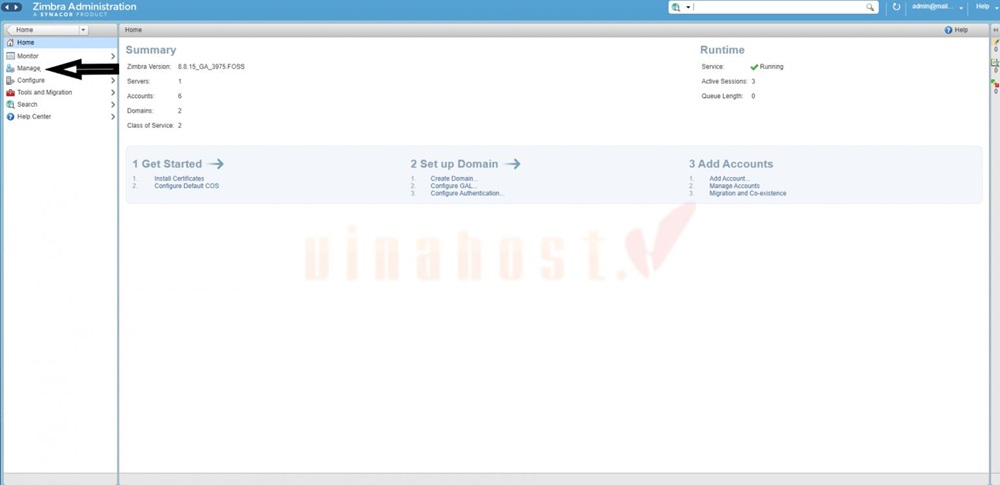Click the Home breadcrumb button in sidebar

point(41,30)
